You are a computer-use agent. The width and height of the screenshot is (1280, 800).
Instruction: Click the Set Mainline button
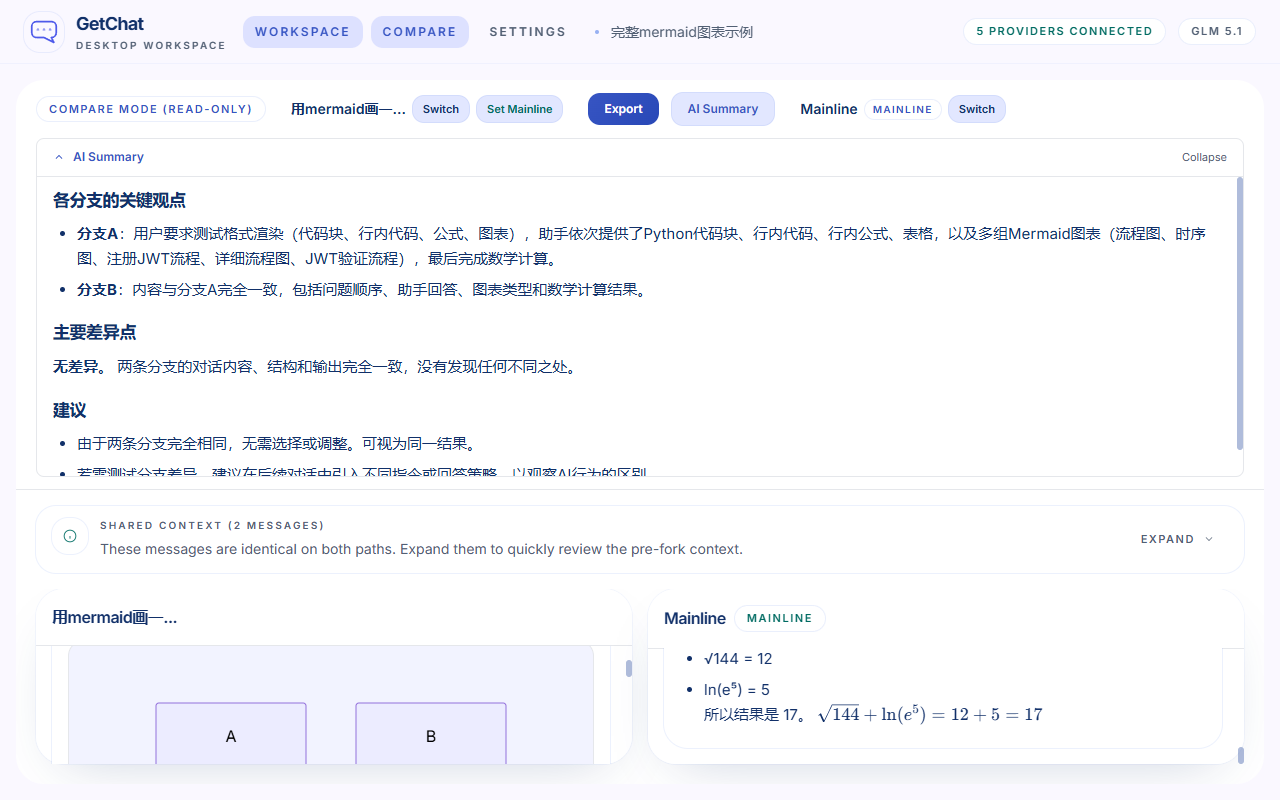(x=519, y=109)
